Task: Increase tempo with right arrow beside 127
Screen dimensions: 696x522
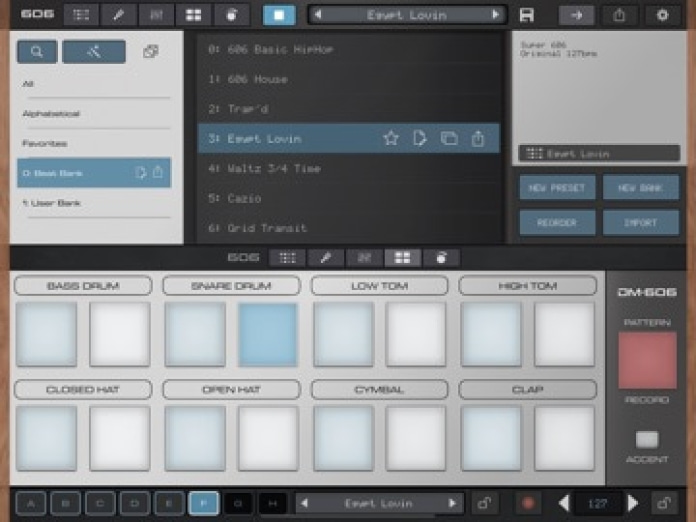Action: 633,503
